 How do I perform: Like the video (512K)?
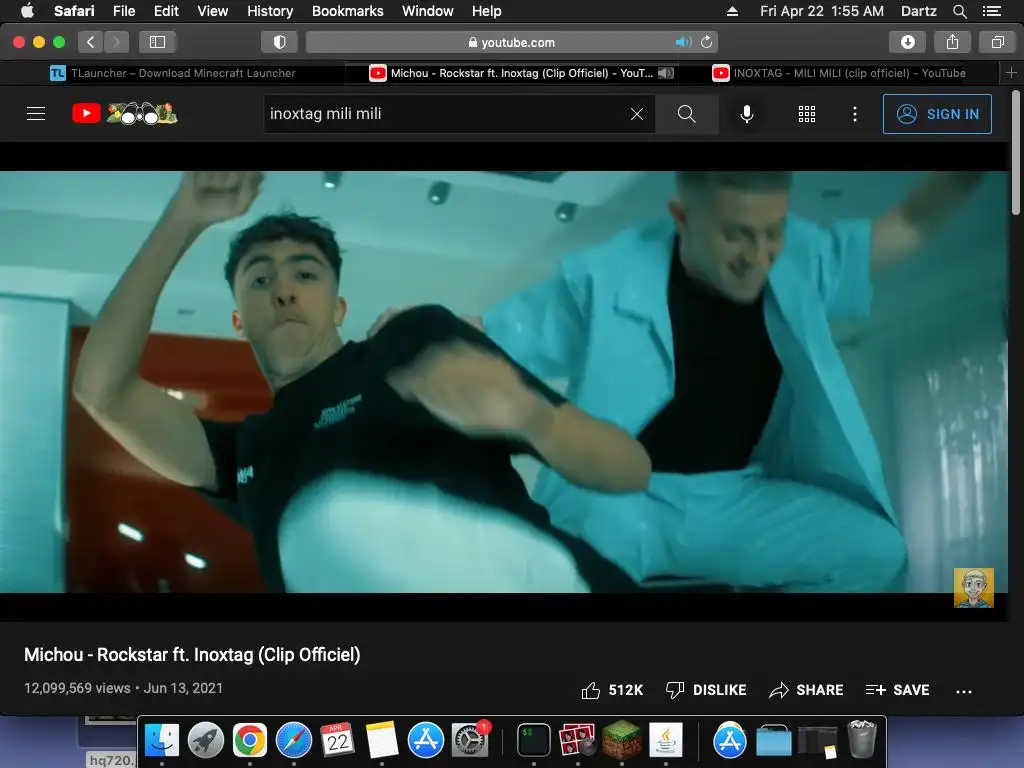click(612, 690)
